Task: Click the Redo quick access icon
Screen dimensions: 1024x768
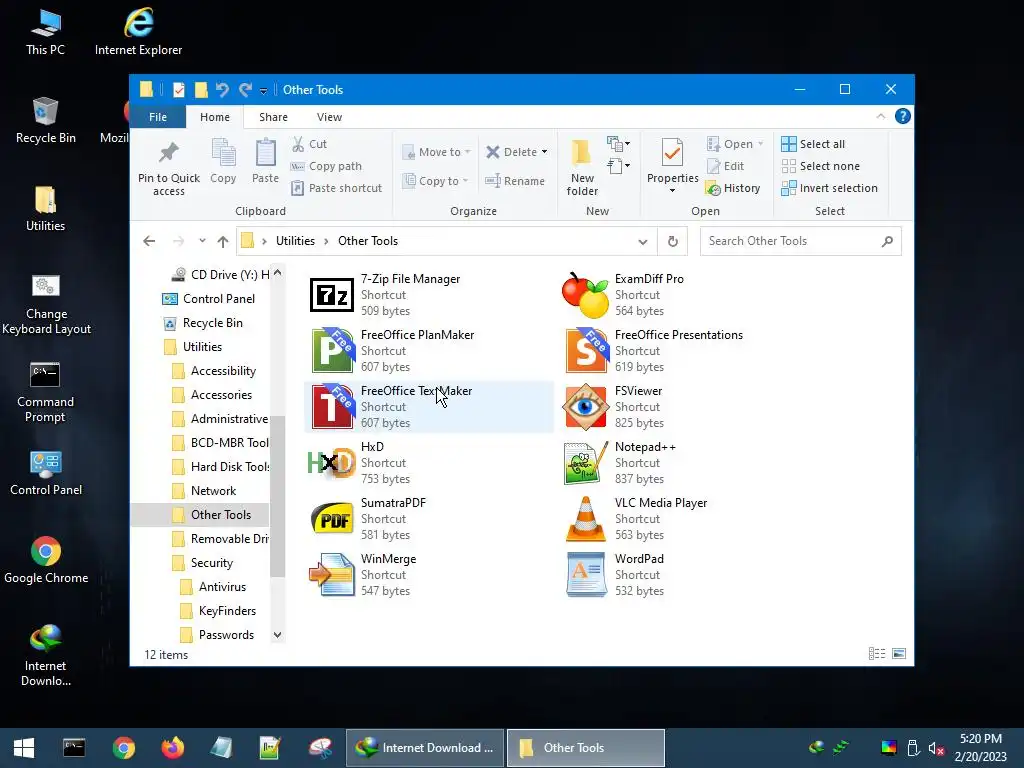Action: coord(246,89)
